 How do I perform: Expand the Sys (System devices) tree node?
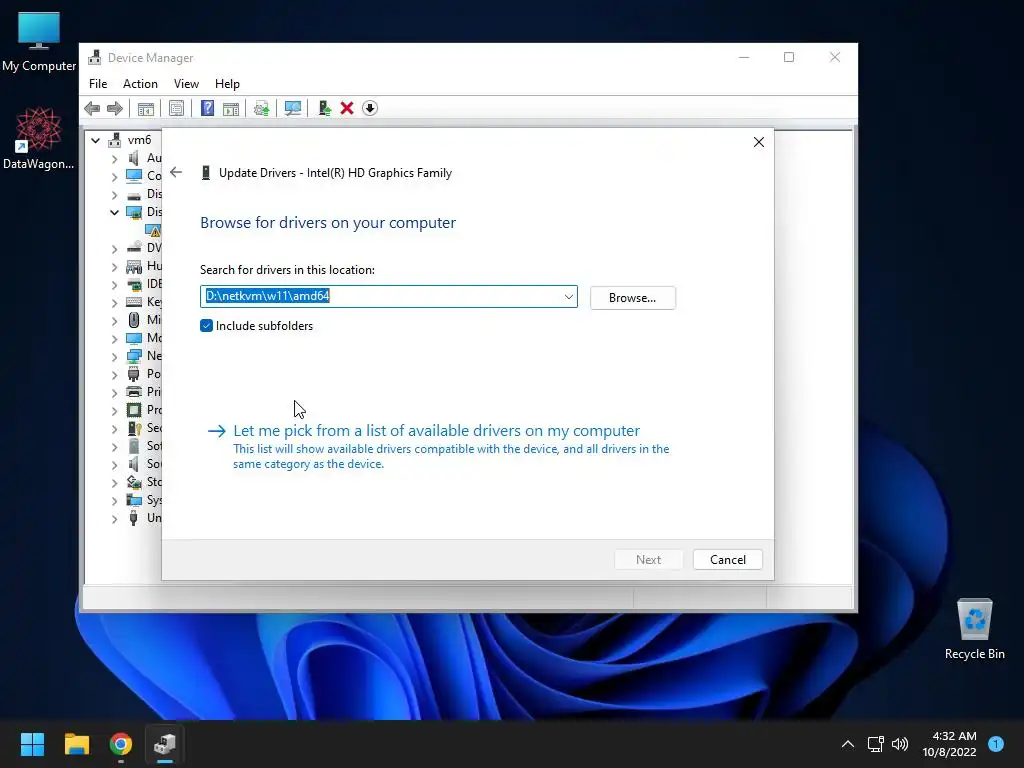click(114, 500)
